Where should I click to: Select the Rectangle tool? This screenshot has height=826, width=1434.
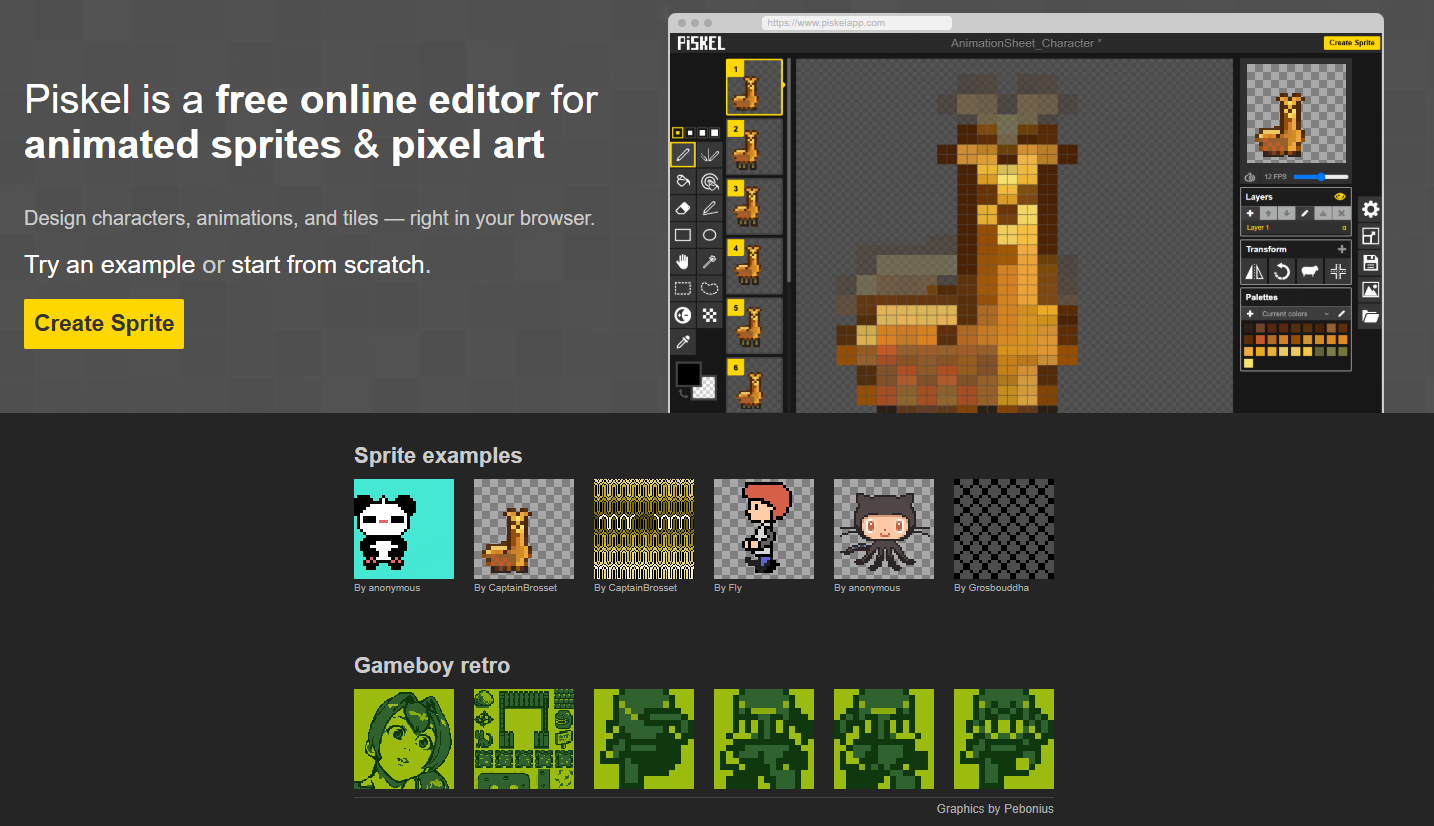(683, 235)
